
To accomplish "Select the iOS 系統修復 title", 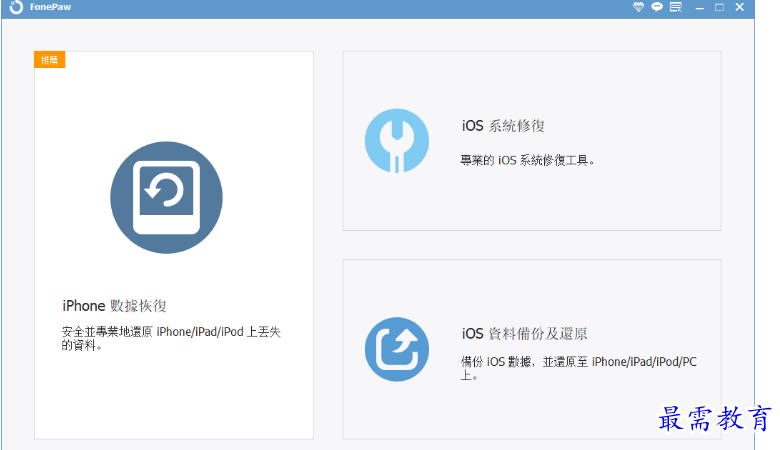I will tap(503, 126).
